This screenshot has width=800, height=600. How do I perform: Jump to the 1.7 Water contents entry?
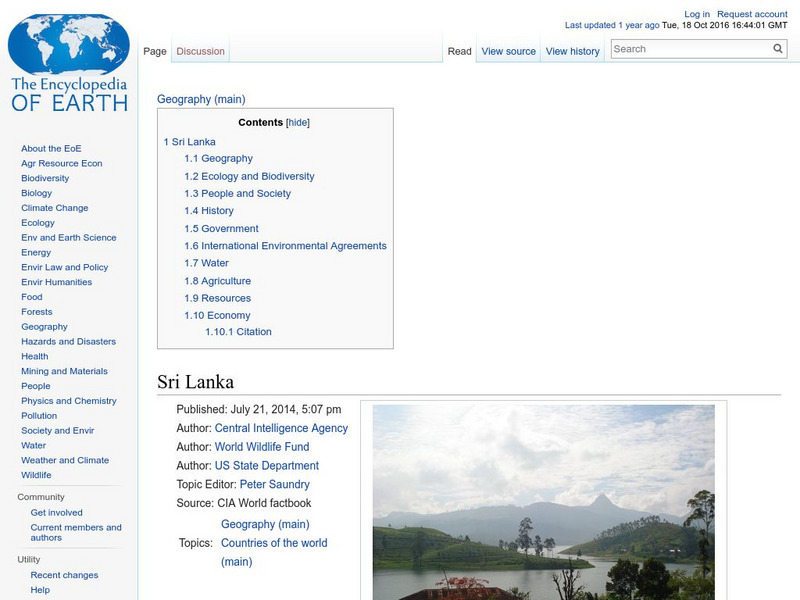(x=207, y=263)
